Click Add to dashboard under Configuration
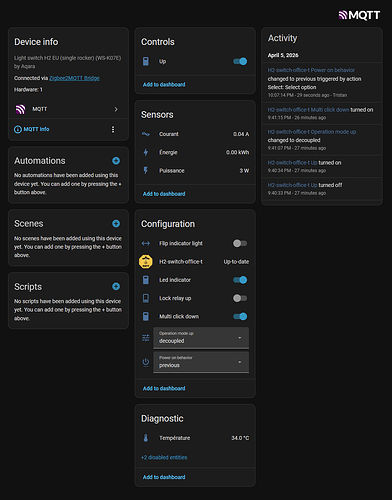Image resolution: width=392 pixels, height=500 pixels. pyautogui.click(x=164, y=389)
